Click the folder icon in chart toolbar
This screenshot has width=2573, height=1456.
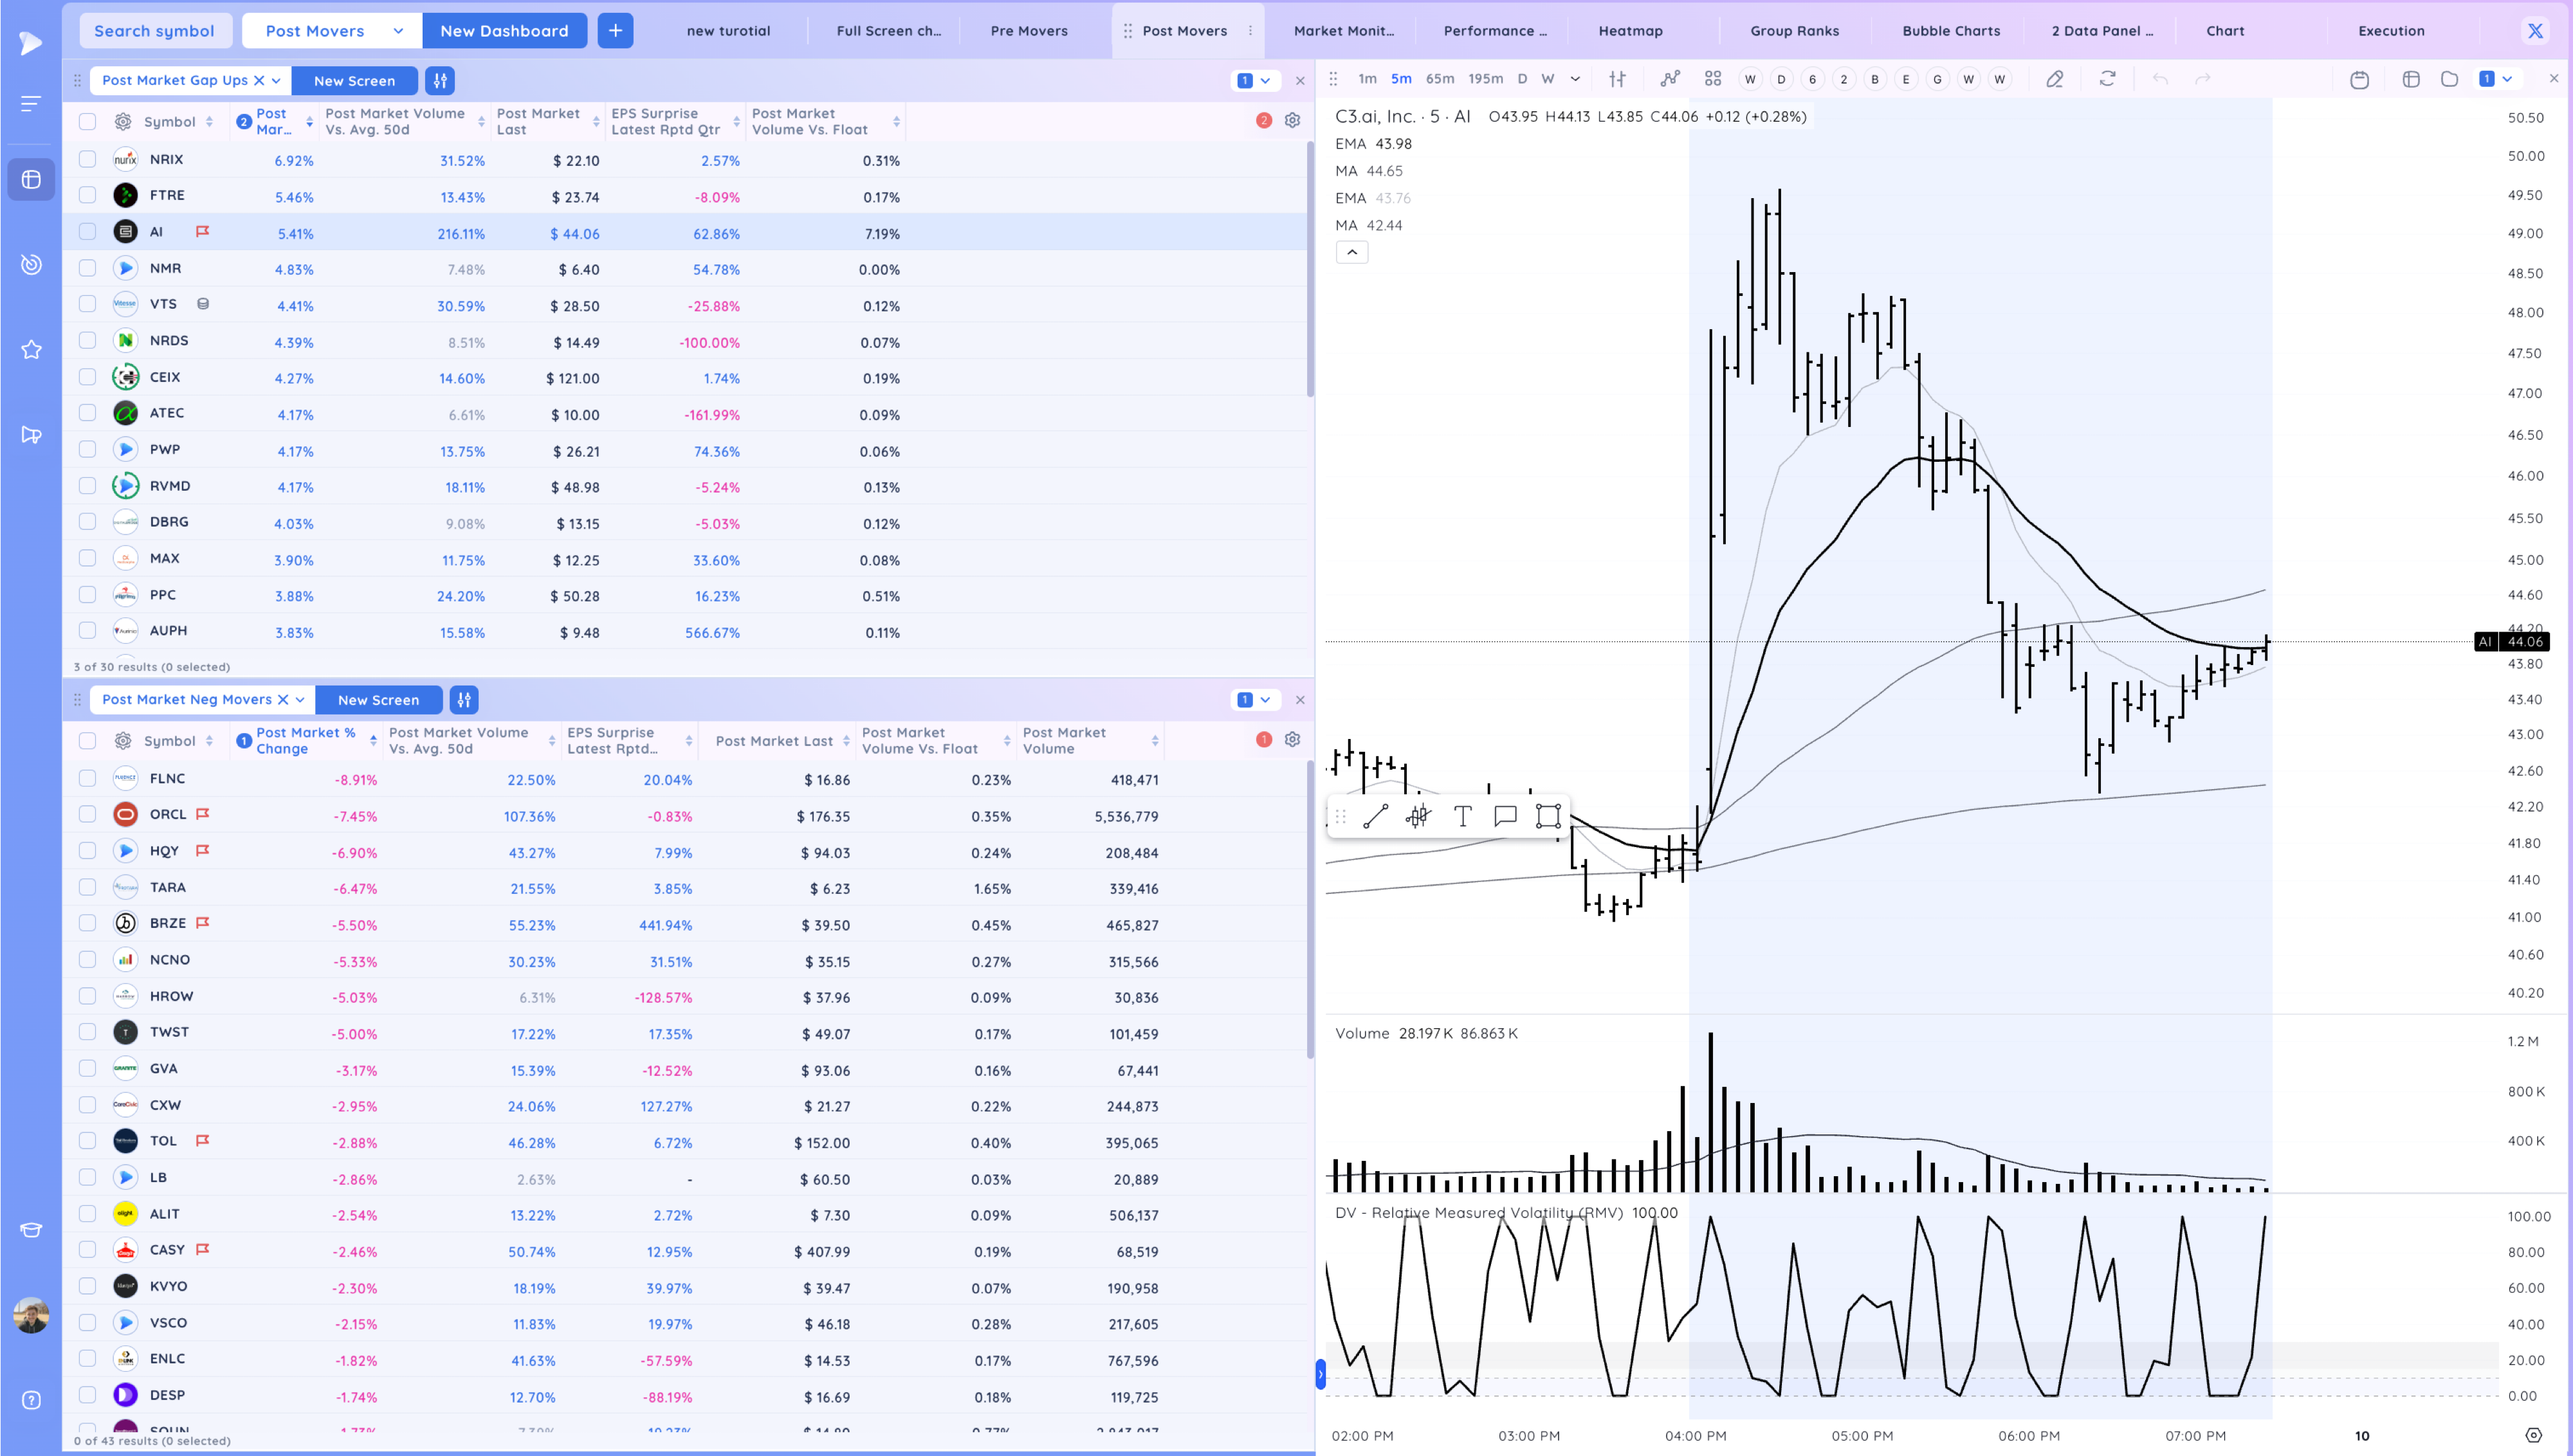2449,79
